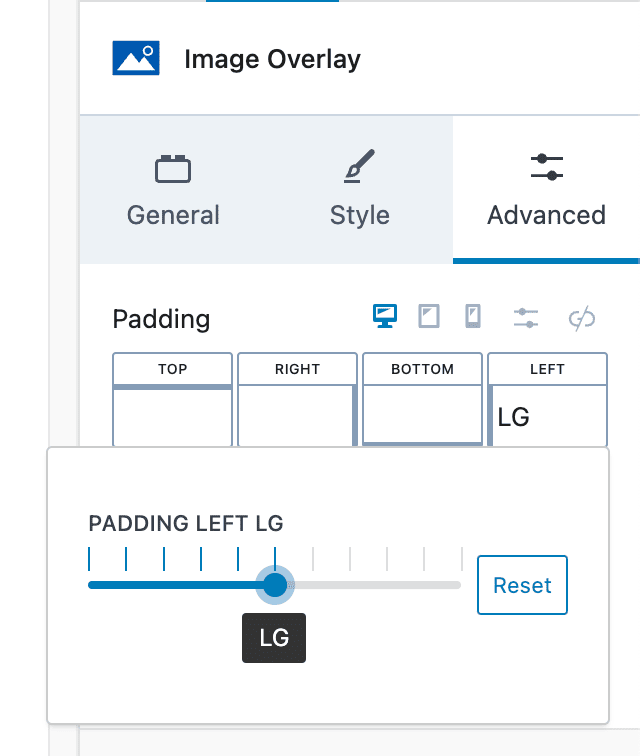
Task: Switch padding to the mobile device view
Action: point(473,318)
